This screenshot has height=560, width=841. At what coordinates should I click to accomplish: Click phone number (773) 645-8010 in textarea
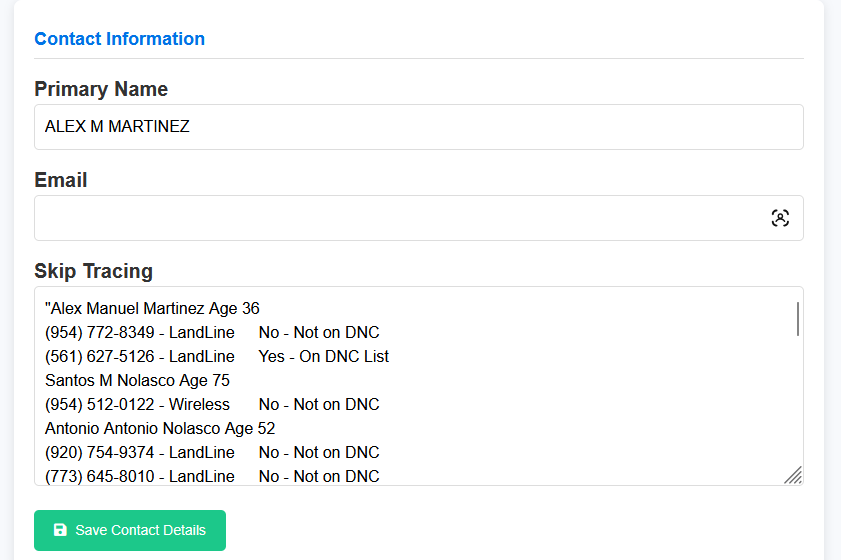100,476
